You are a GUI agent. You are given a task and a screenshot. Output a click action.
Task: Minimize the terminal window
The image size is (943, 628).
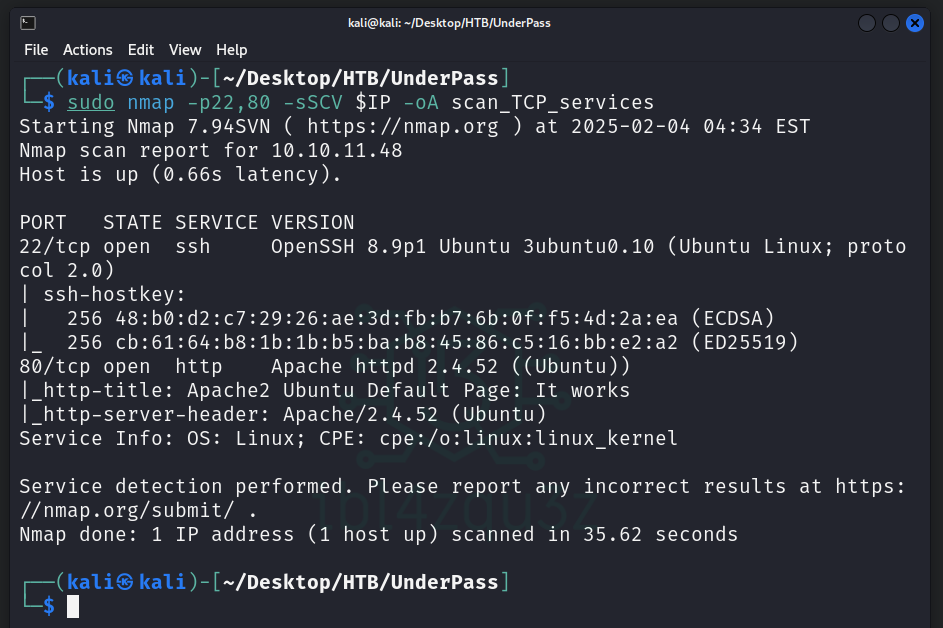[867, 23]
